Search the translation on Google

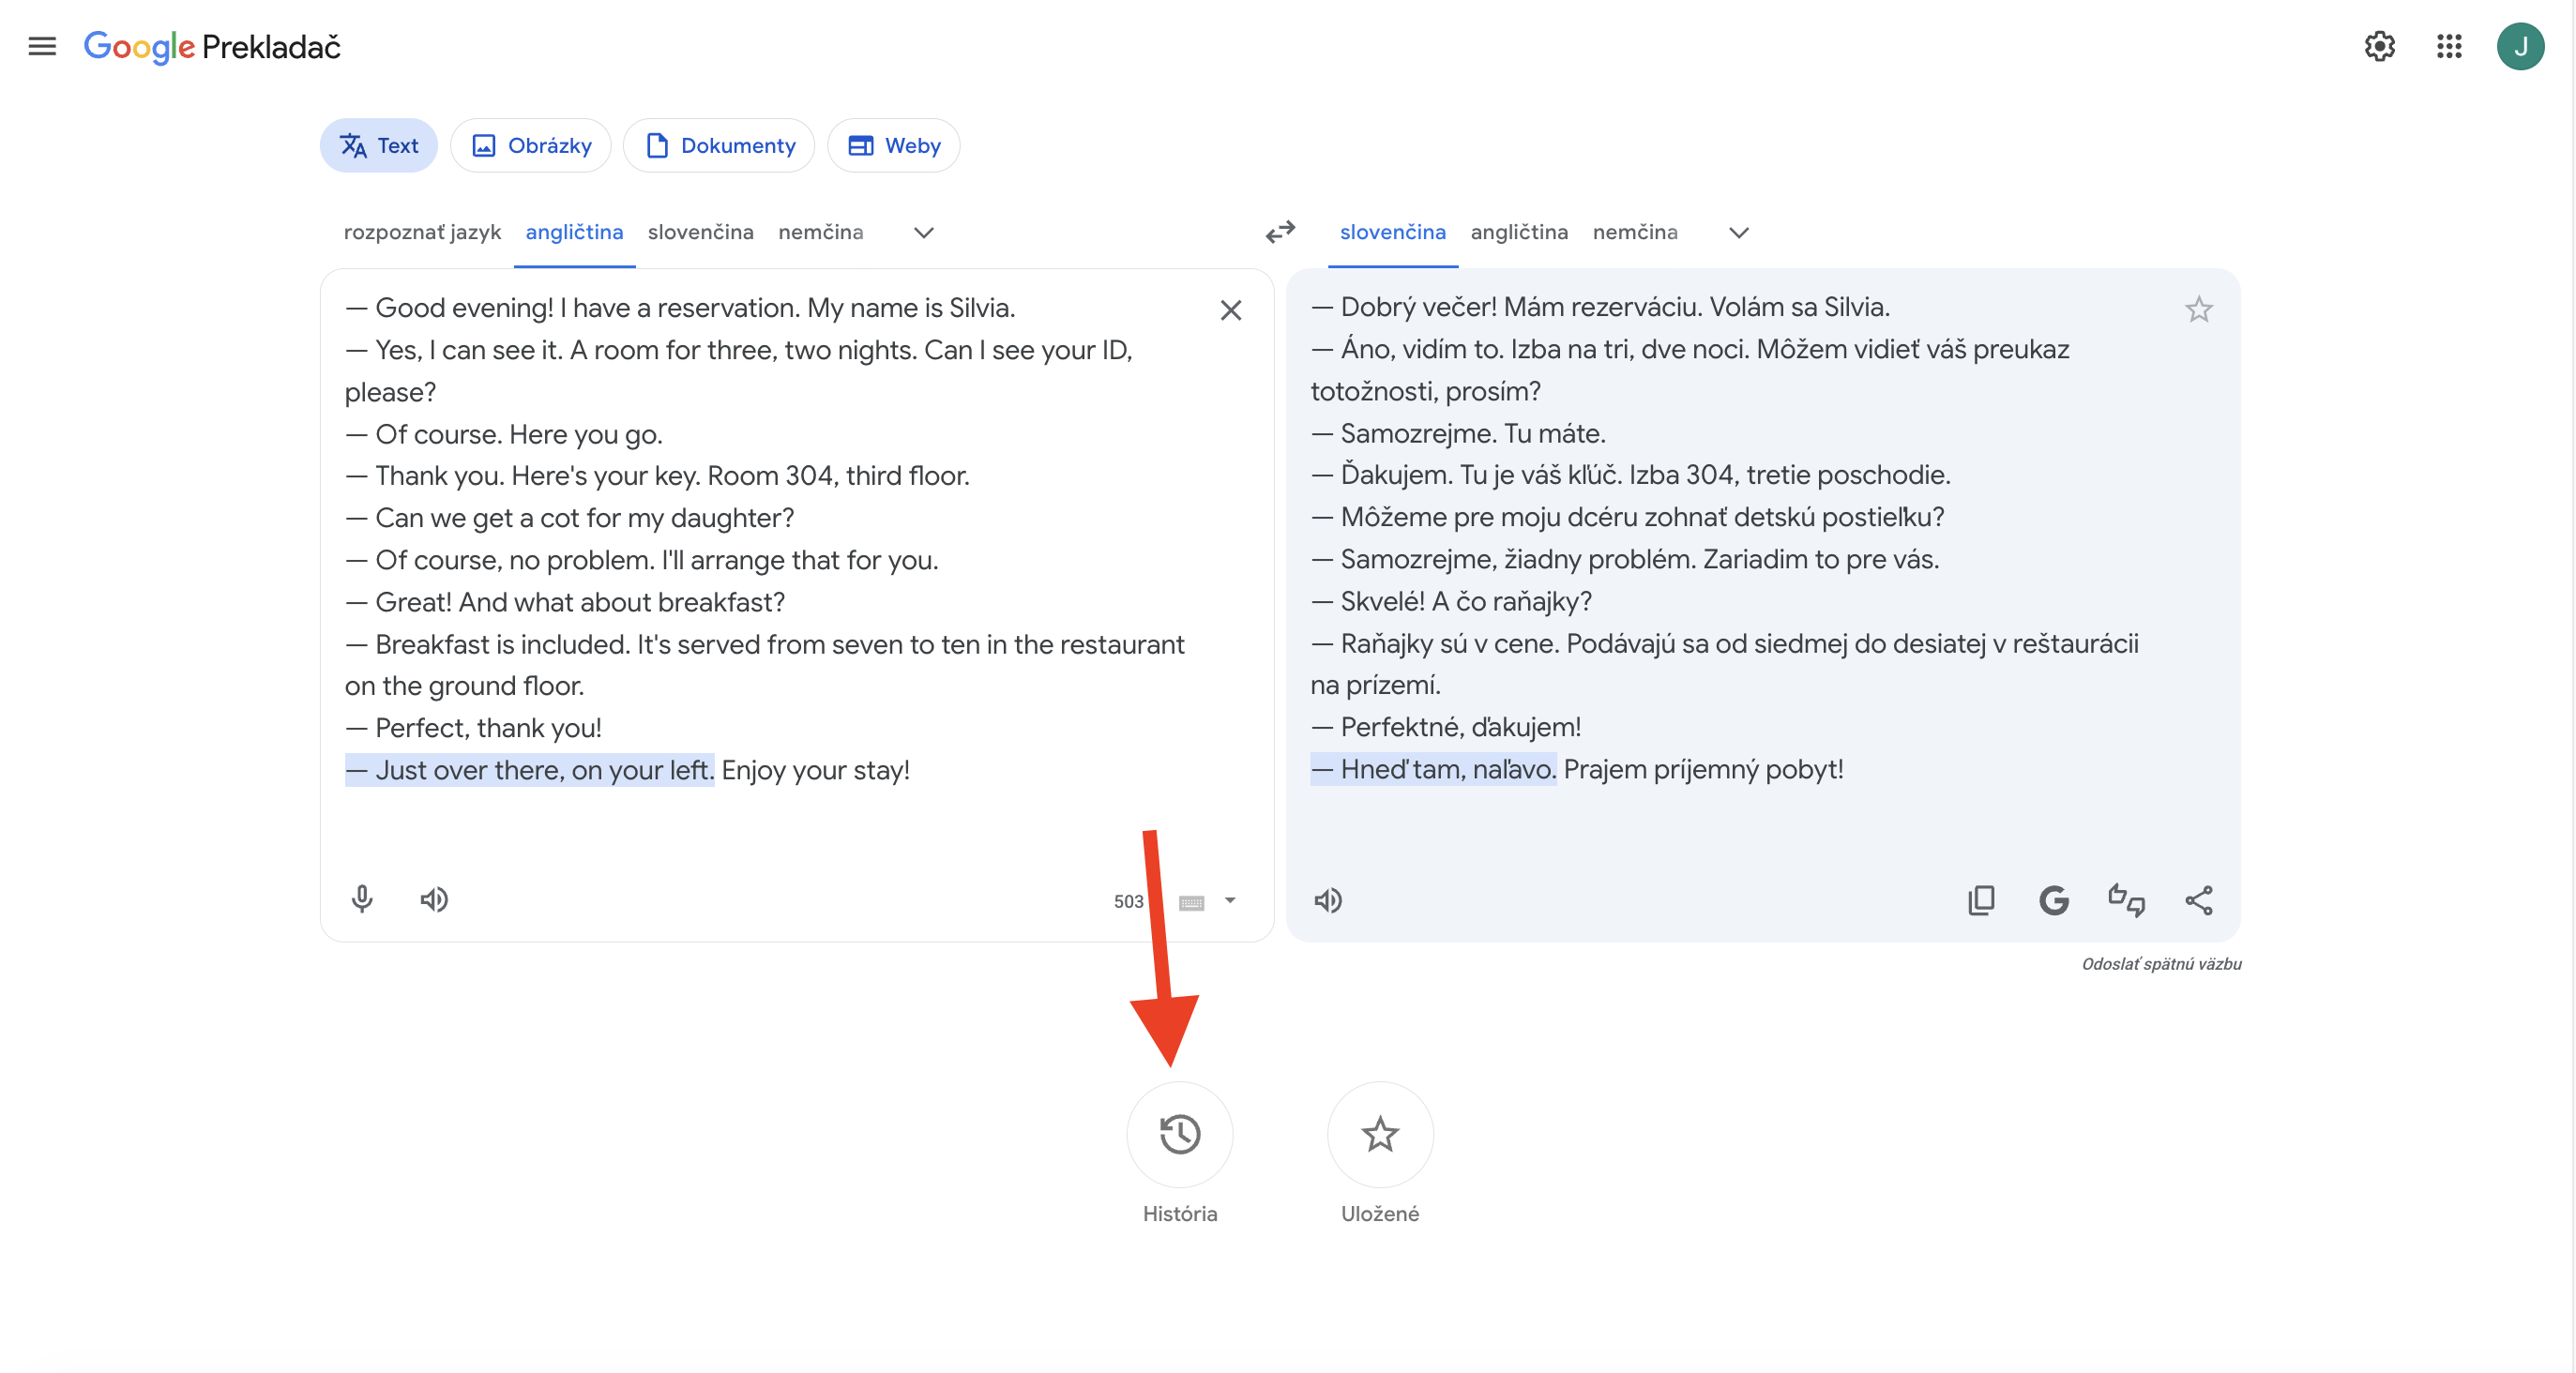pos(2053,899)
